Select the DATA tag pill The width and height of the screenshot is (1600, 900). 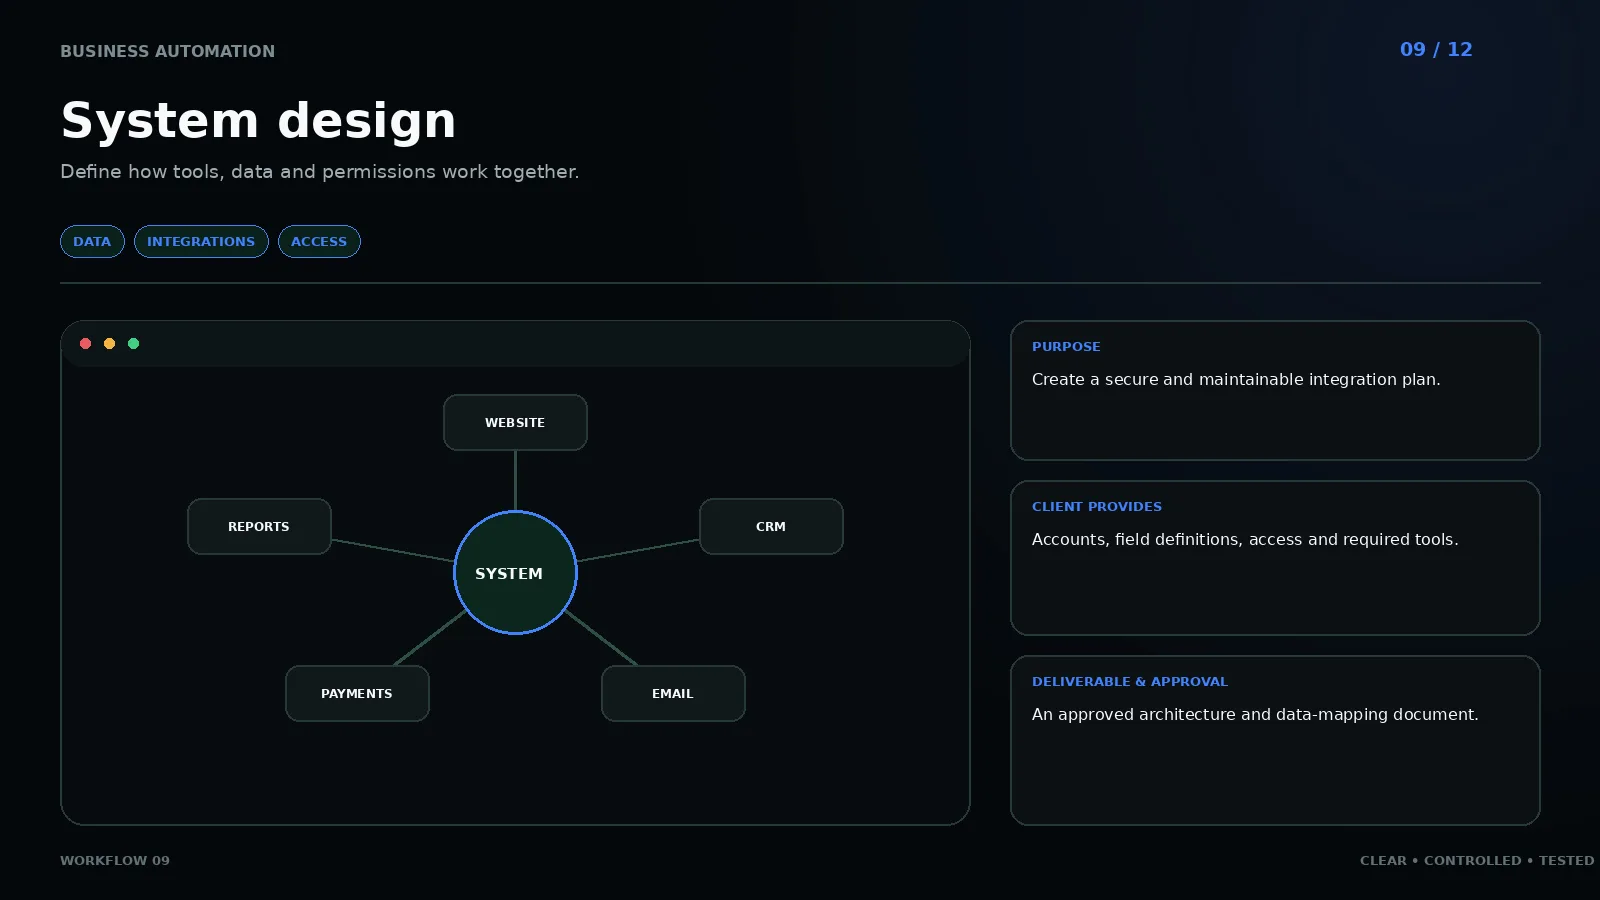(92, 241)
